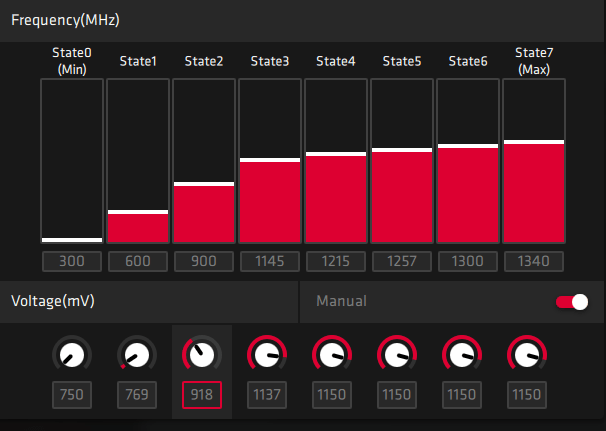Click the State7 (Max) label
606x431 pixels.
534,61
